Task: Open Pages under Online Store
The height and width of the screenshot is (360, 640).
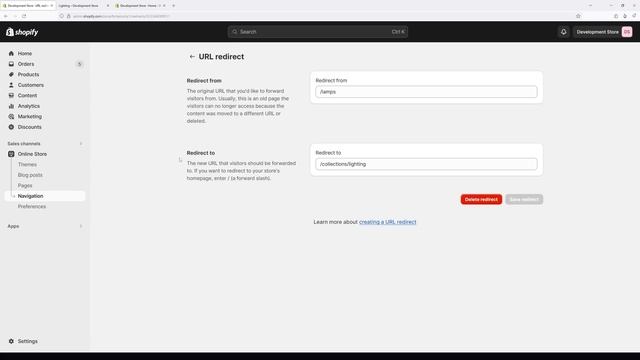Action: 25,185
